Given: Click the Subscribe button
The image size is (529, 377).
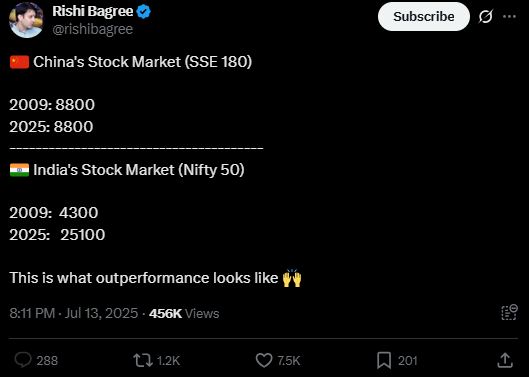Looking at the screenshot, I should (x=424, y=17).
